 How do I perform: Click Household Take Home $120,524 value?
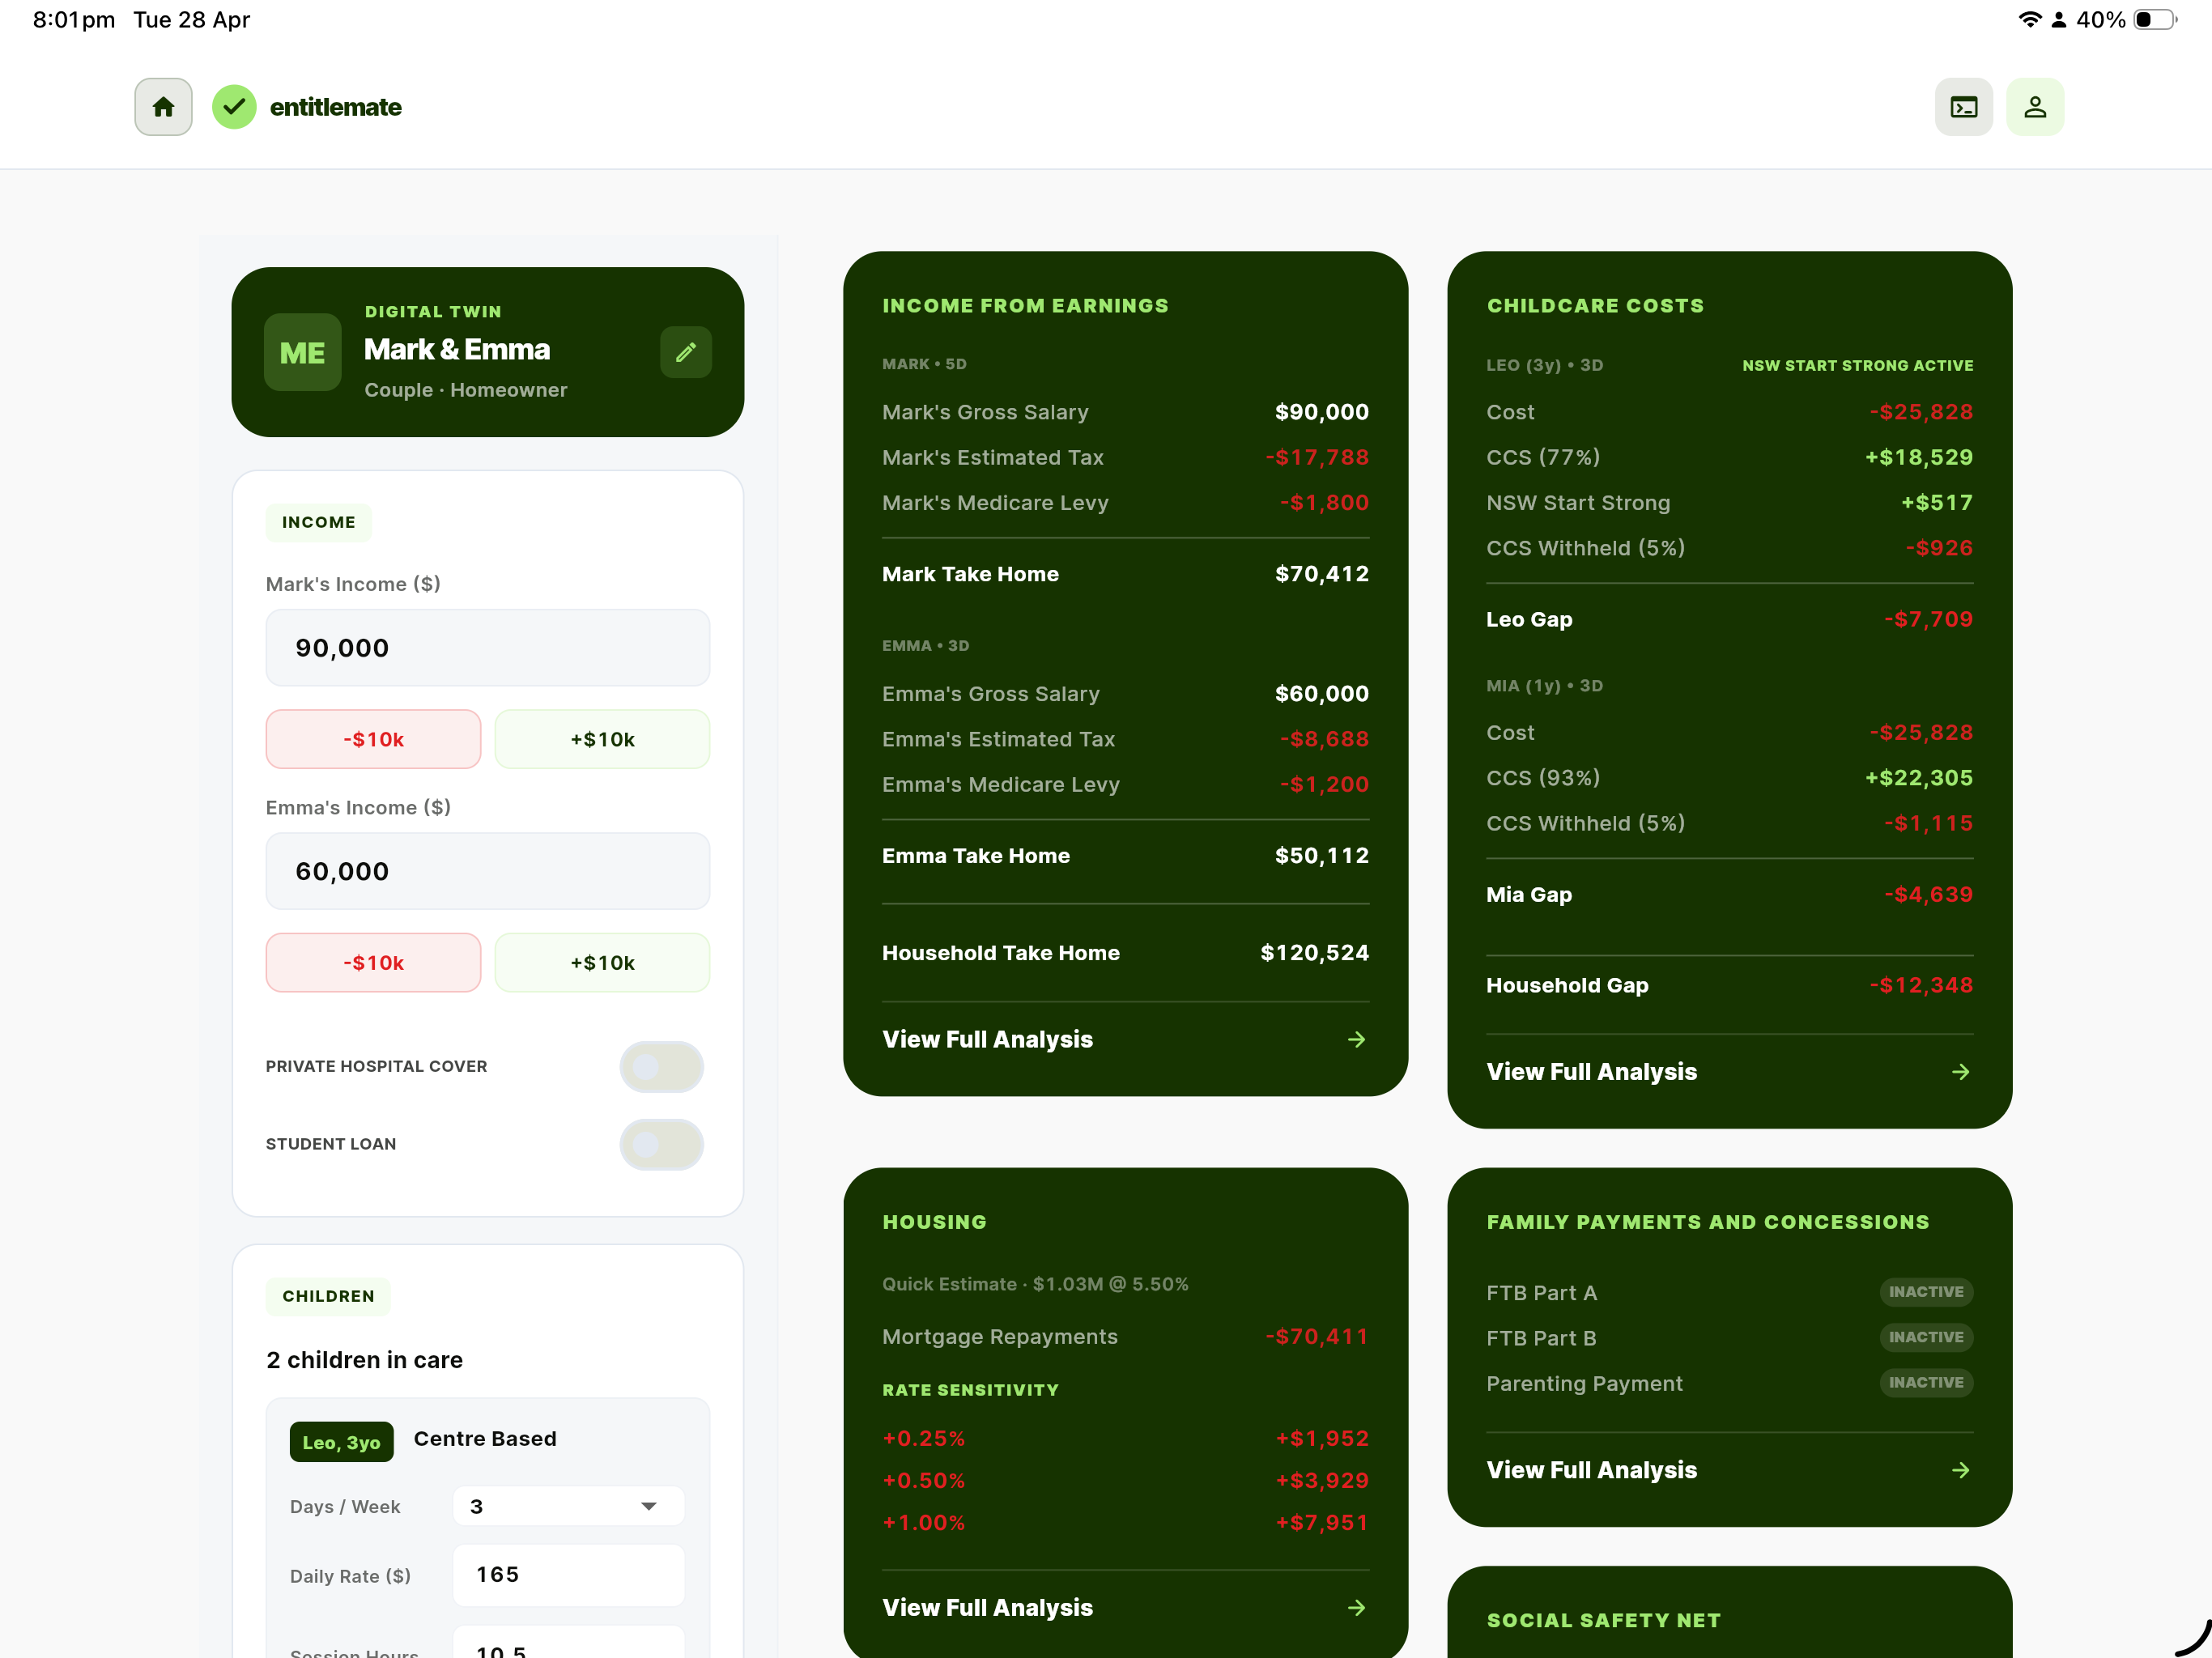tap(1314, 953)
